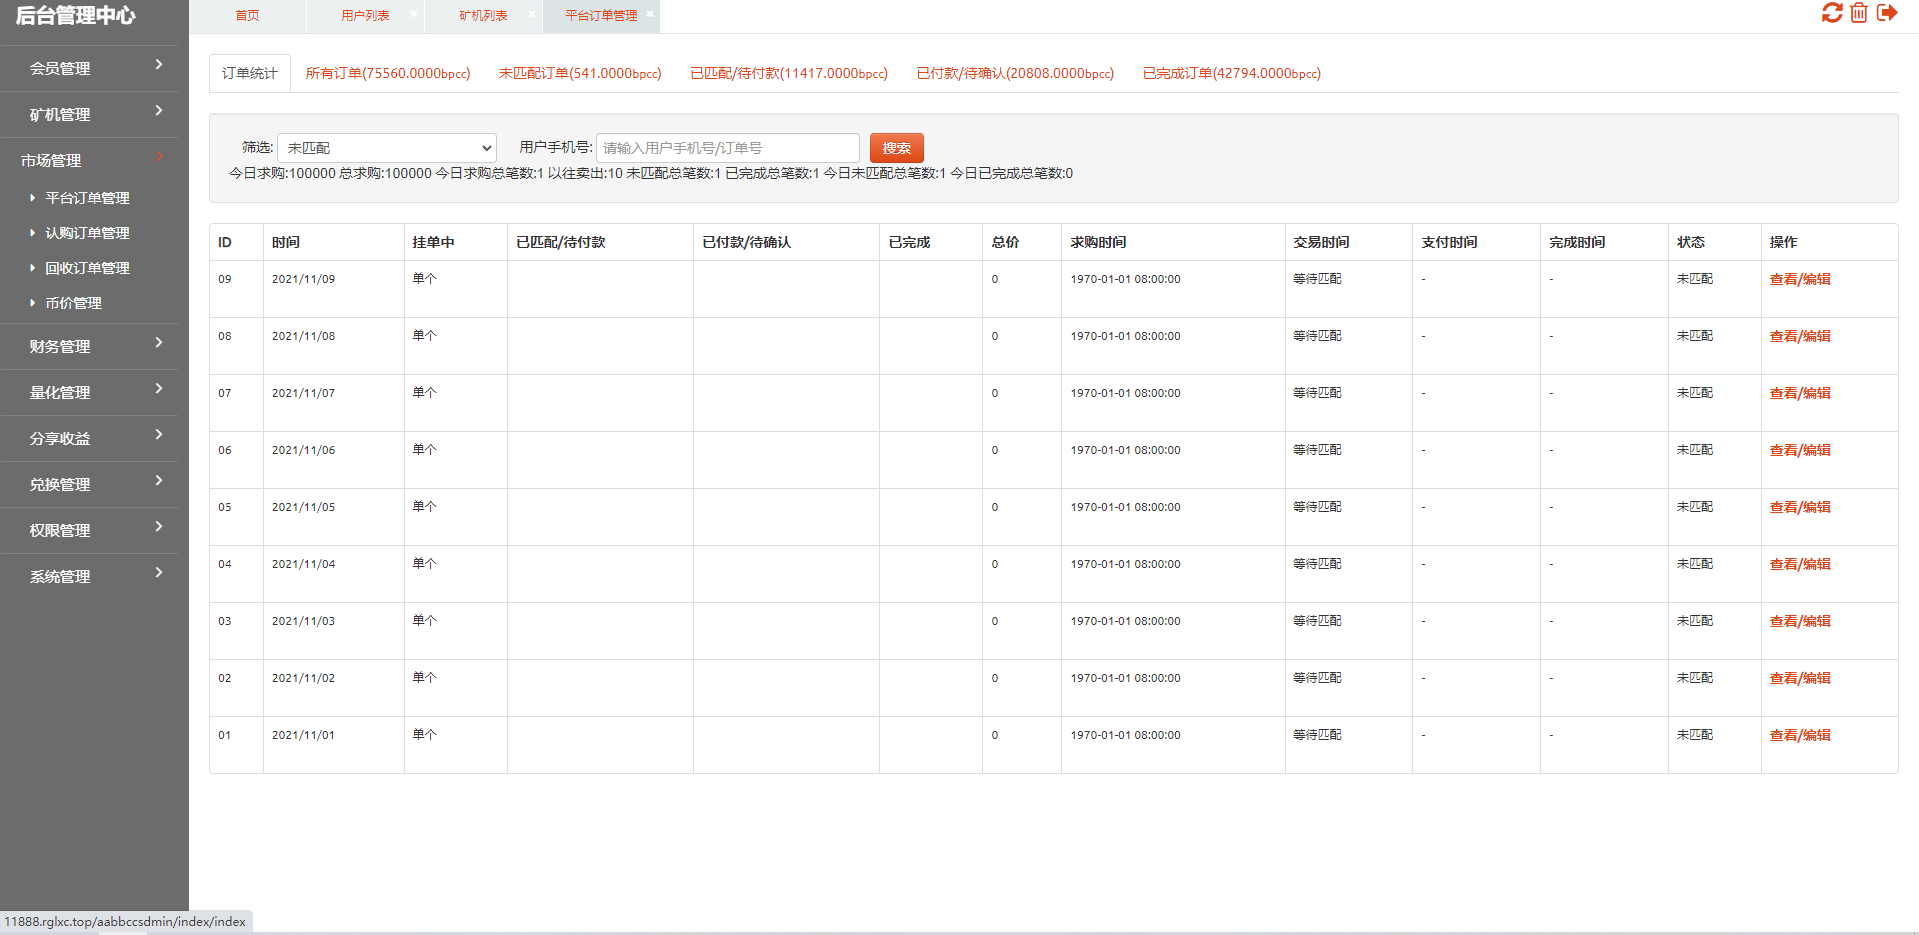
Task: Open the 筛选 dropdown showing 未匹配
Action: (387, 148)
